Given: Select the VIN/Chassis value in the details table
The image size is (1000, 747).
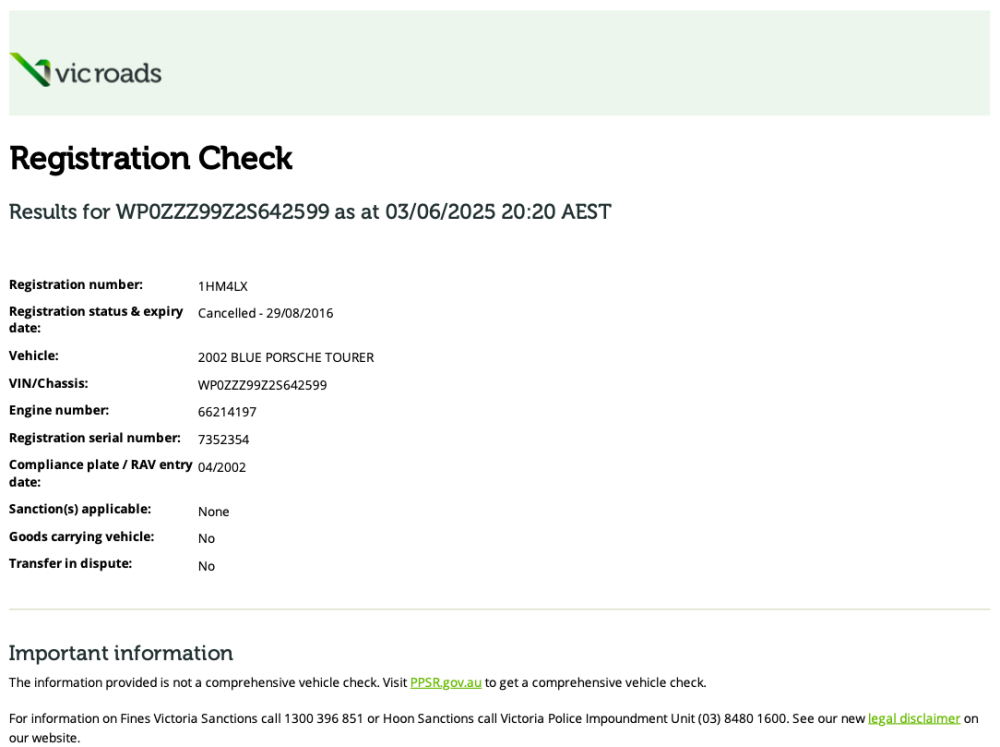Looking at the screenshot, I should [262, 385].
